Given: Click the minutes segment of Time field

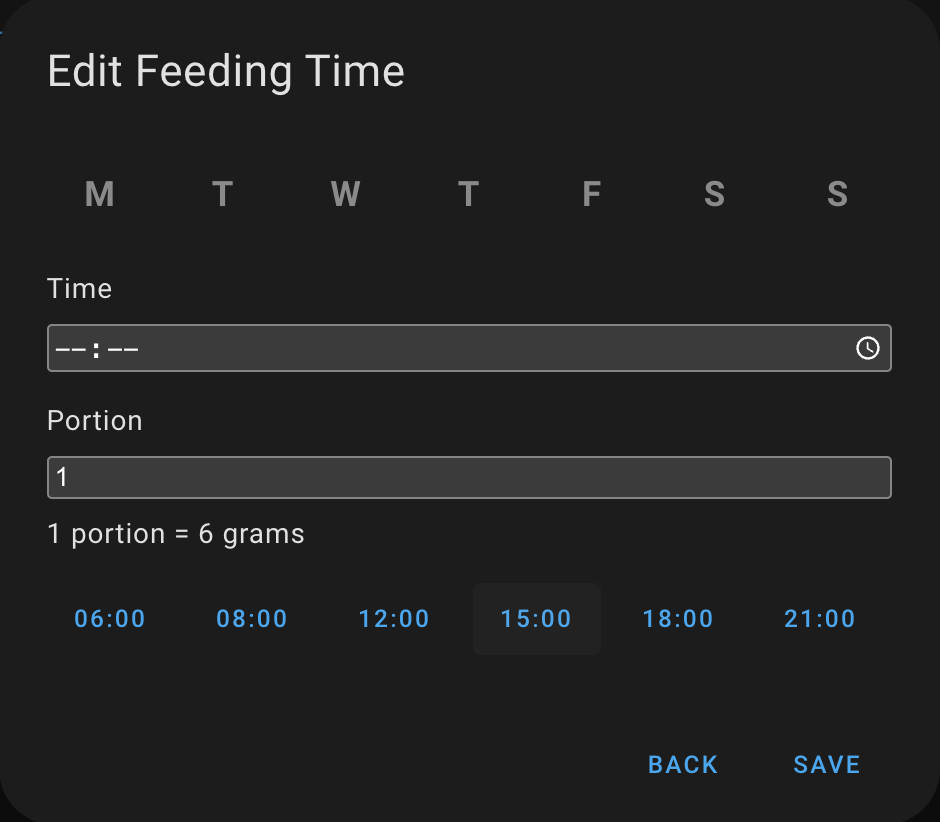Looking at the screenshot, I should click(x=122, y=349).
